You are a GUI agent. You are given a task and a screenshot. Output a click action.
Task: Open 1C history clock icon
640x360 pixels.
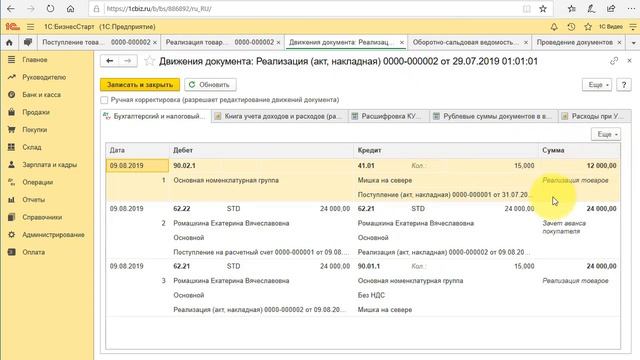click(571, 27)
